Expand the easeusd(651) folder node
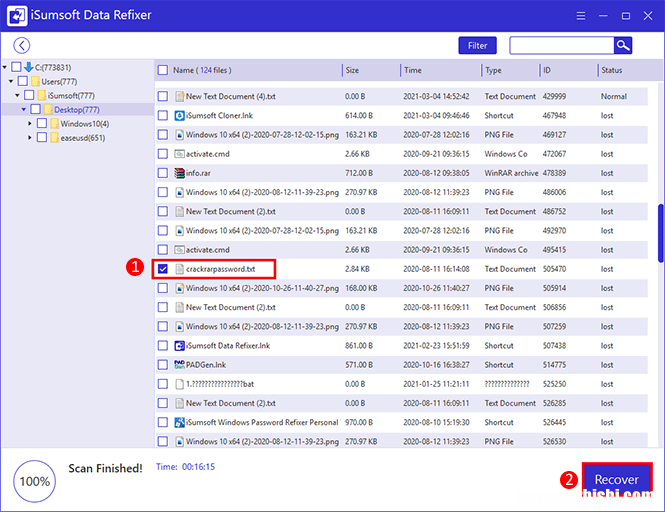The width and height of the screenshot is (665, 512). 30,137
